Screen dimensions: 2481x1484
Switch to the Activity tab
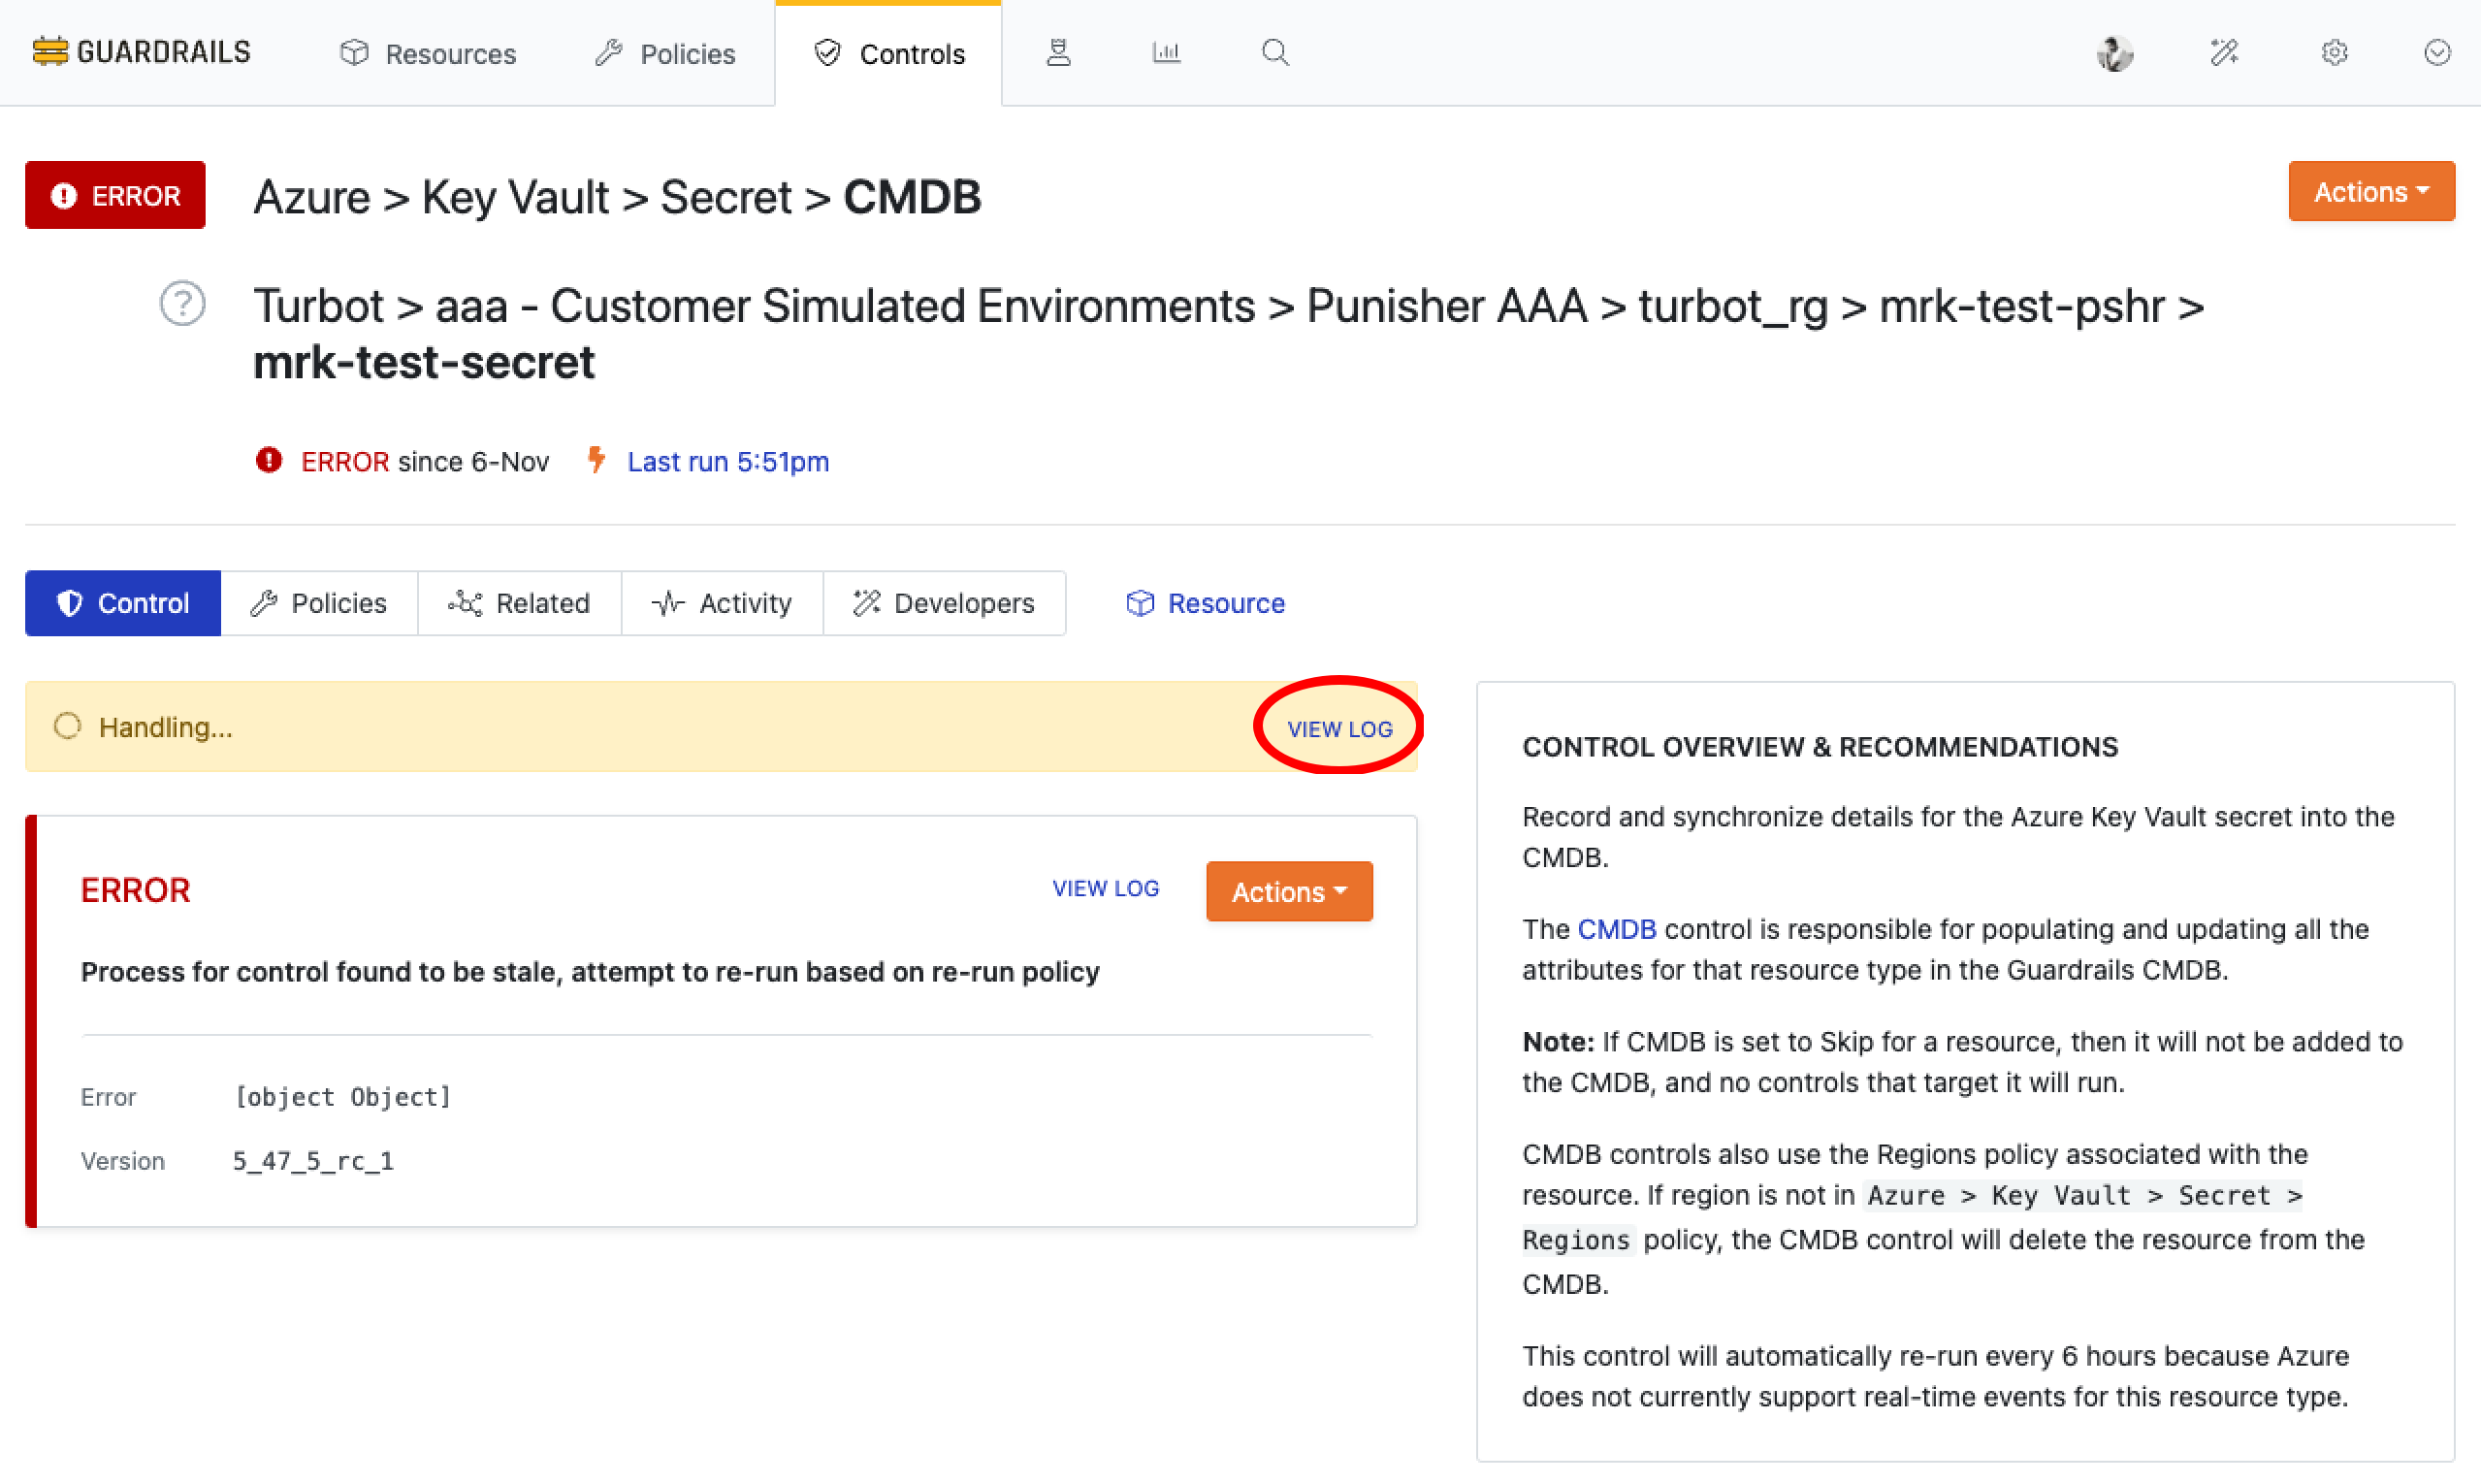(721, 603)
